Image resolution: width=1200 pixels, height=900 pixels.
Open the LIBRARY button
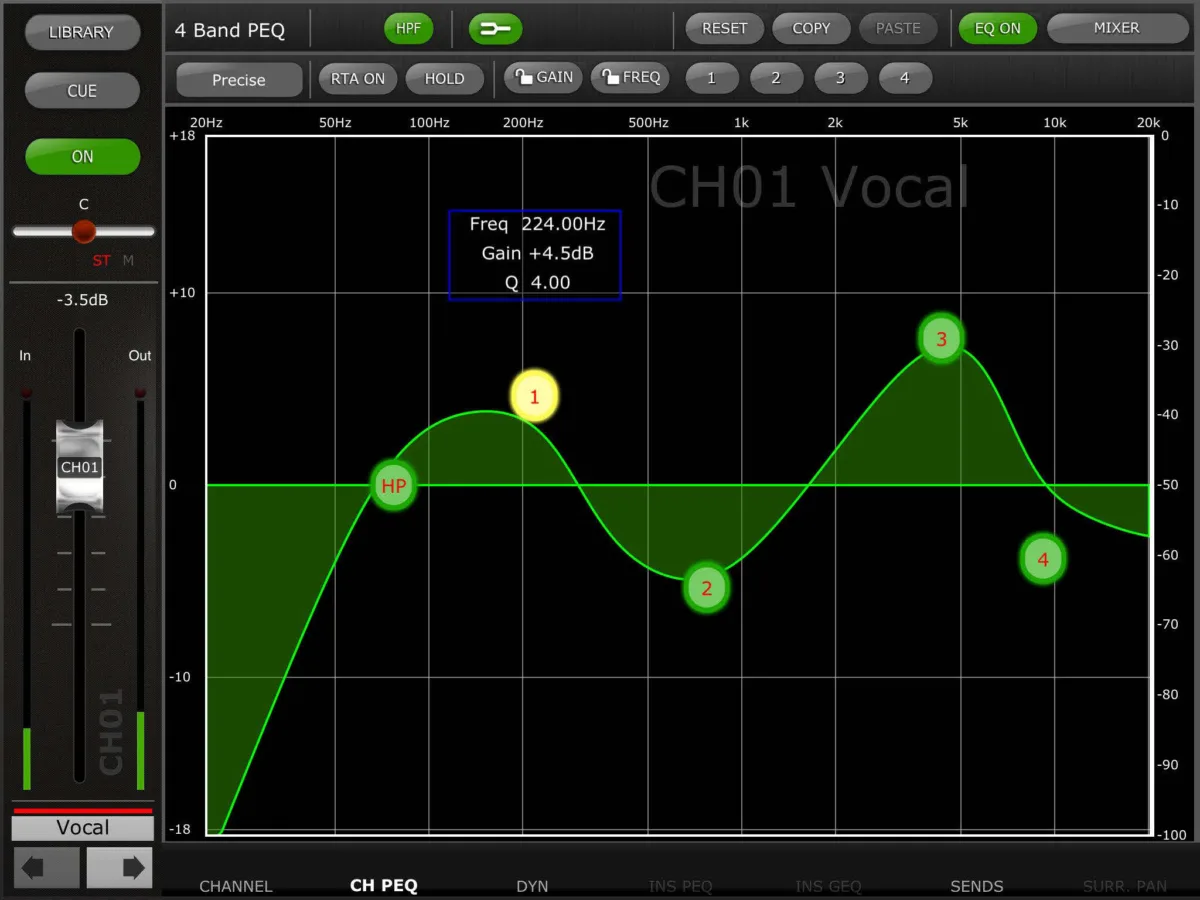coord(81,32)
